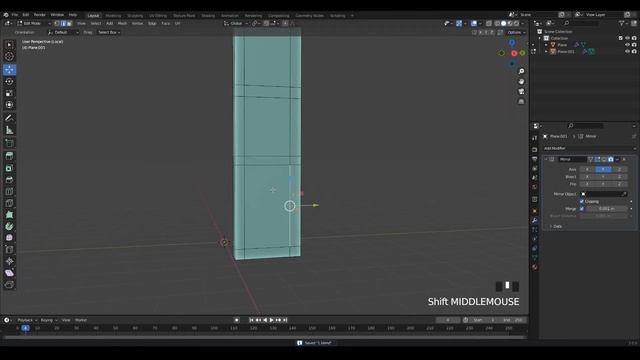640x360 pixels.
Task: Switch to the Layout workspace tab
Action: [x=93, y=16]
